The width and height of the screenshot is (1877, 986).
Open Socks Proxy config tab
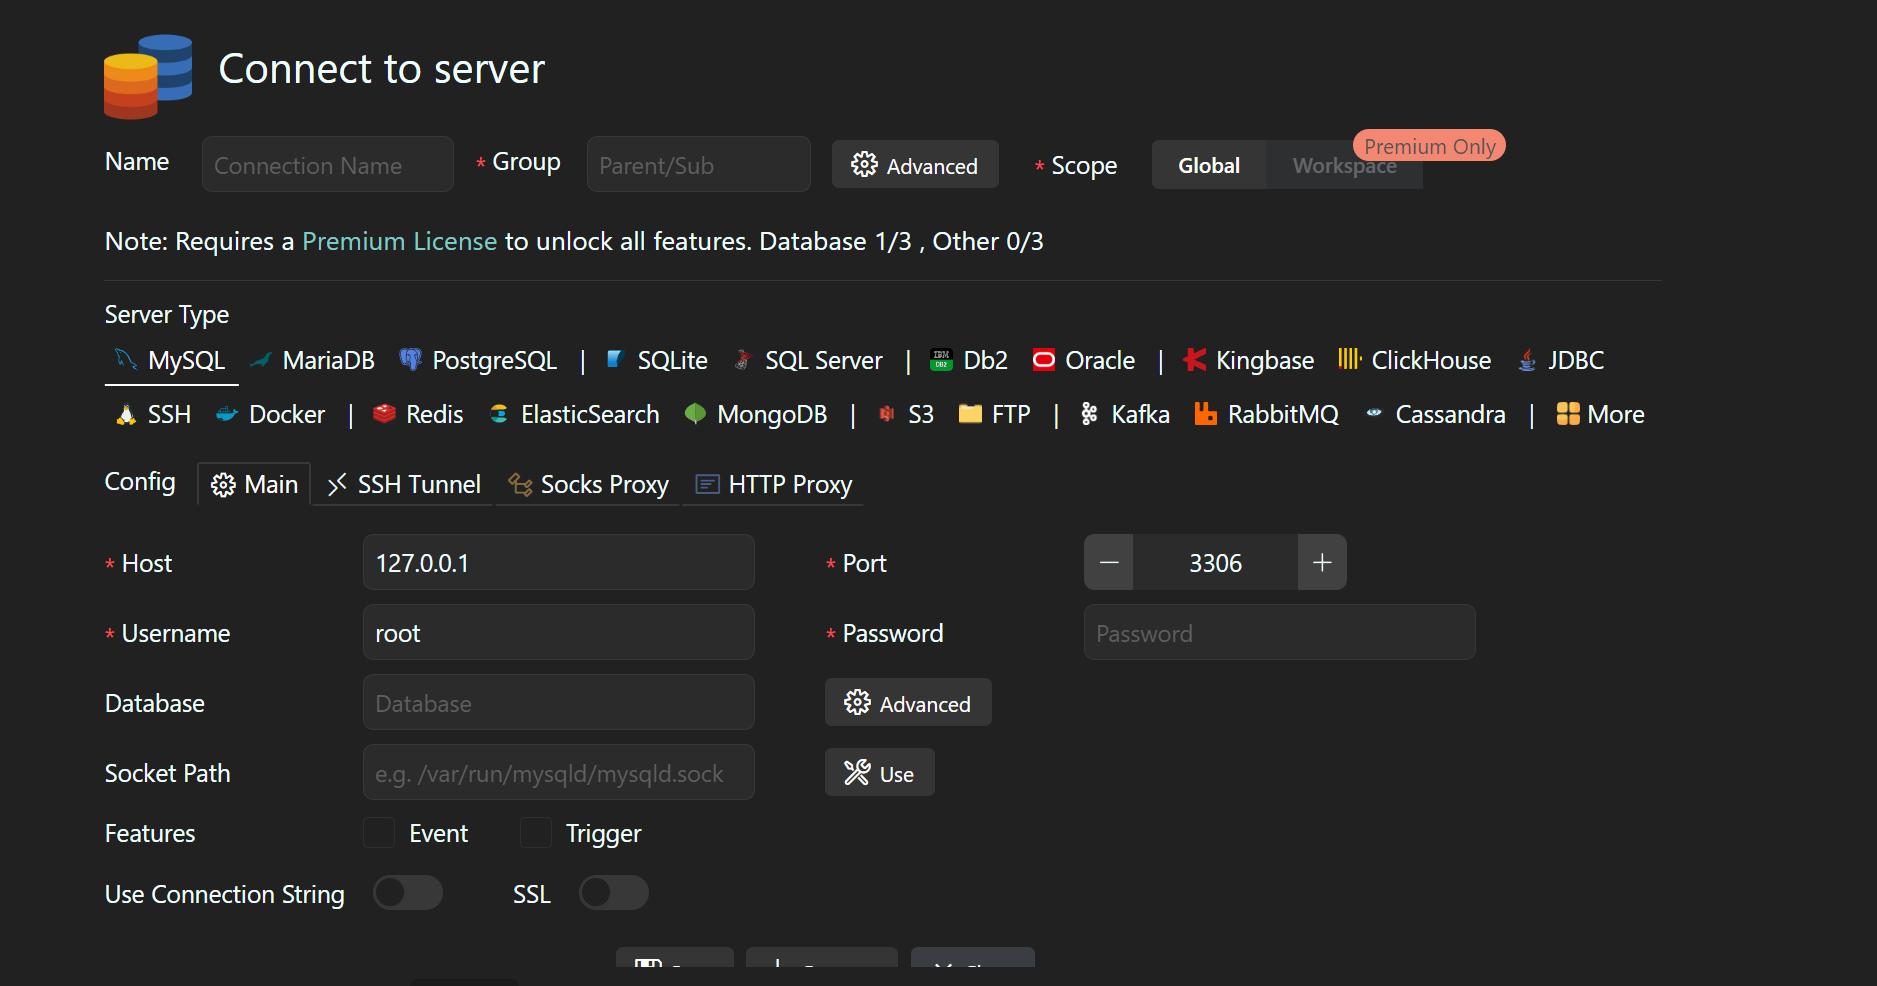point(588,485)
